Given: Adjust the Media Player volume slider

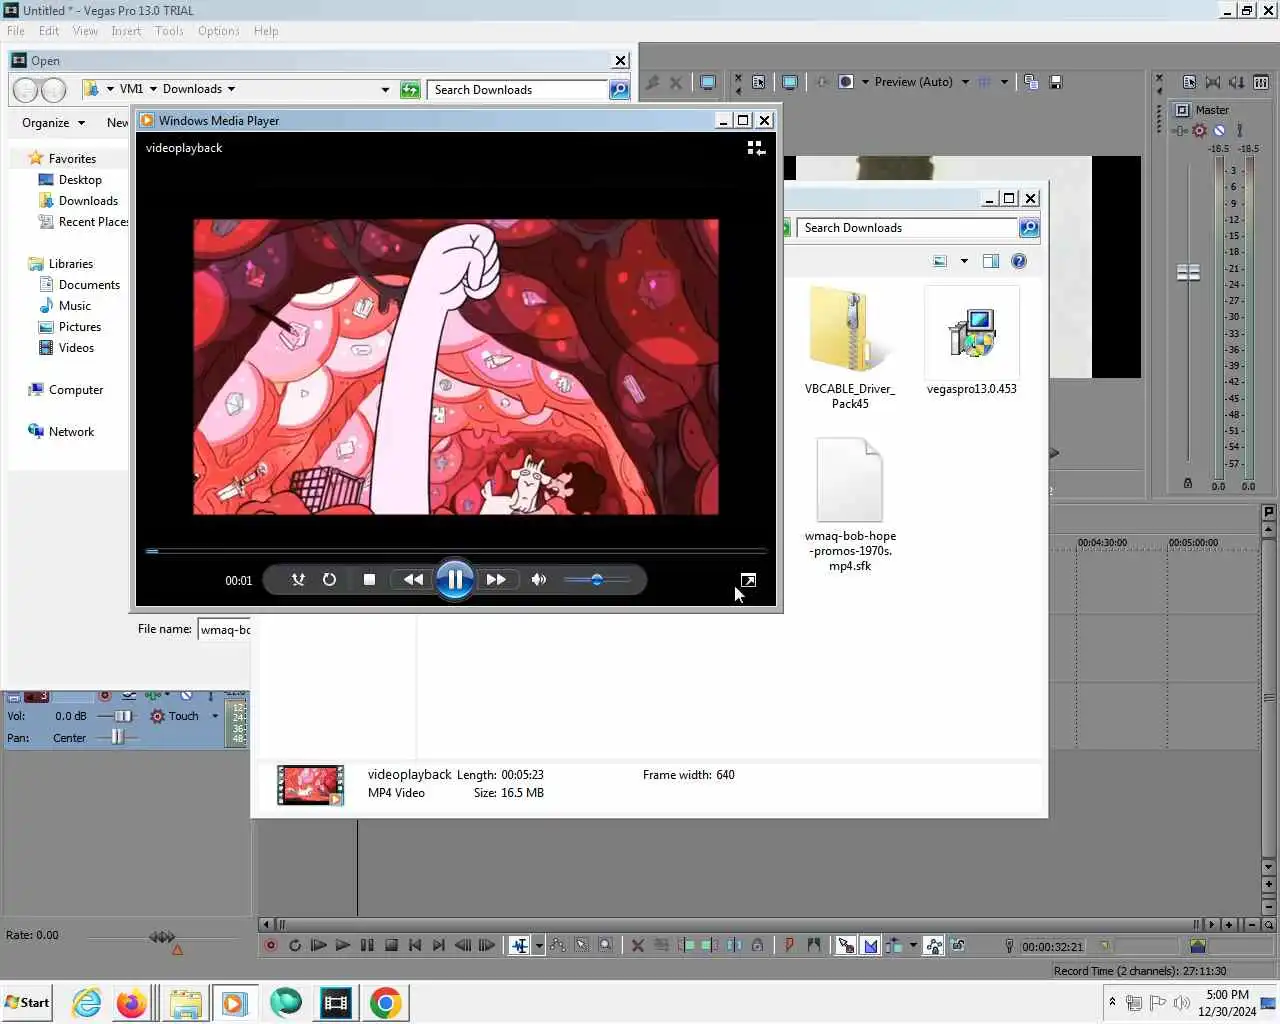Looking at the screenshot, I should (x=597, y=579).
